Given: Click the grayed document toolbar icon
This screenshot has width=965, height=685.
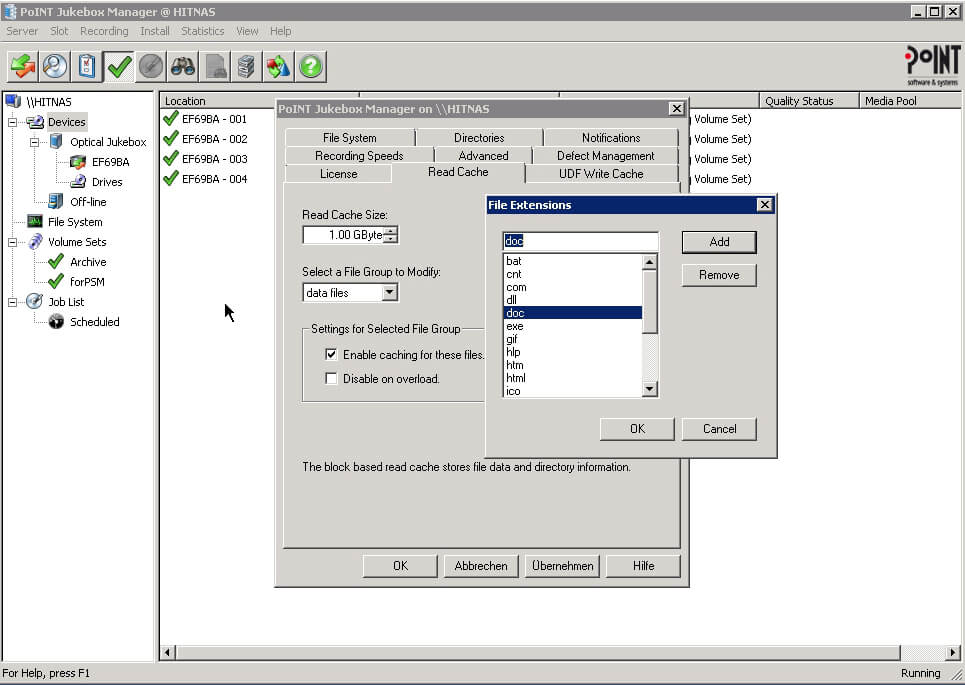Looking at the screenshot, I should pos(215,66).
